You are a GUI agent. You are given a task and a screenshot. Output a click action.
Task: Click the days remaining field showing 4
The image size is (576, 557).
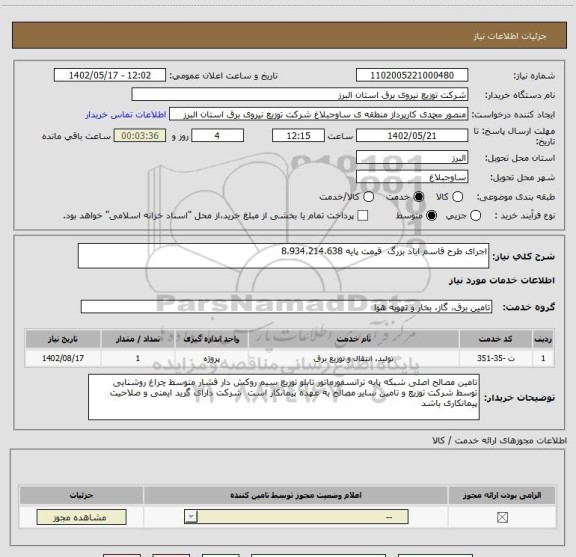tap(217, 136)
